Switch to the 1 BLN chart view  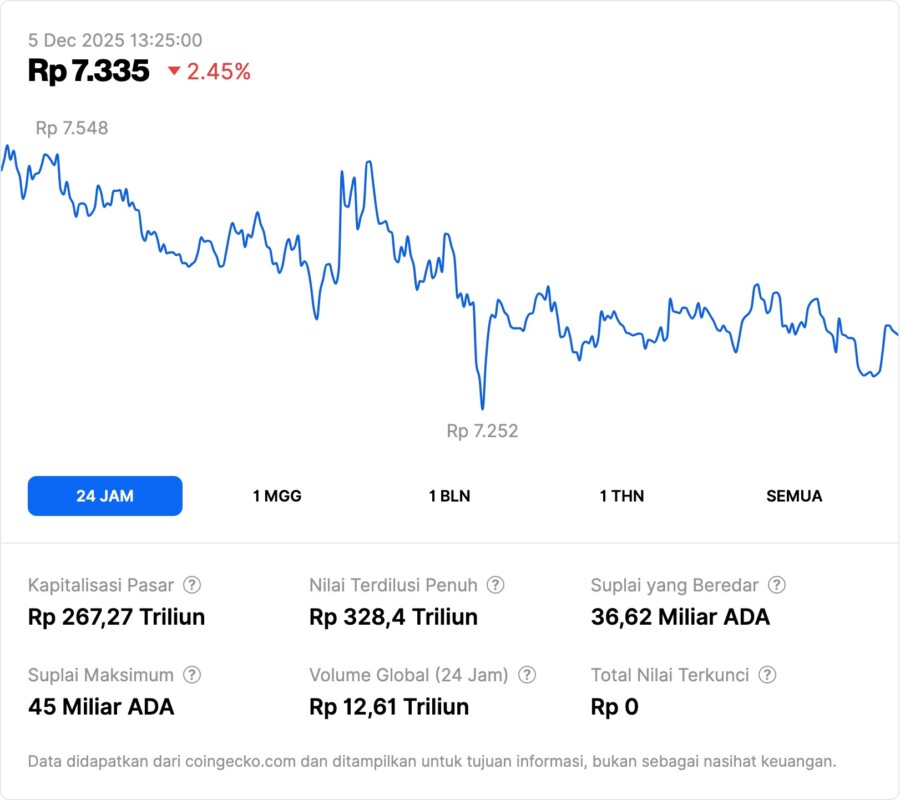pyautogui.click(x=449, y=495)
